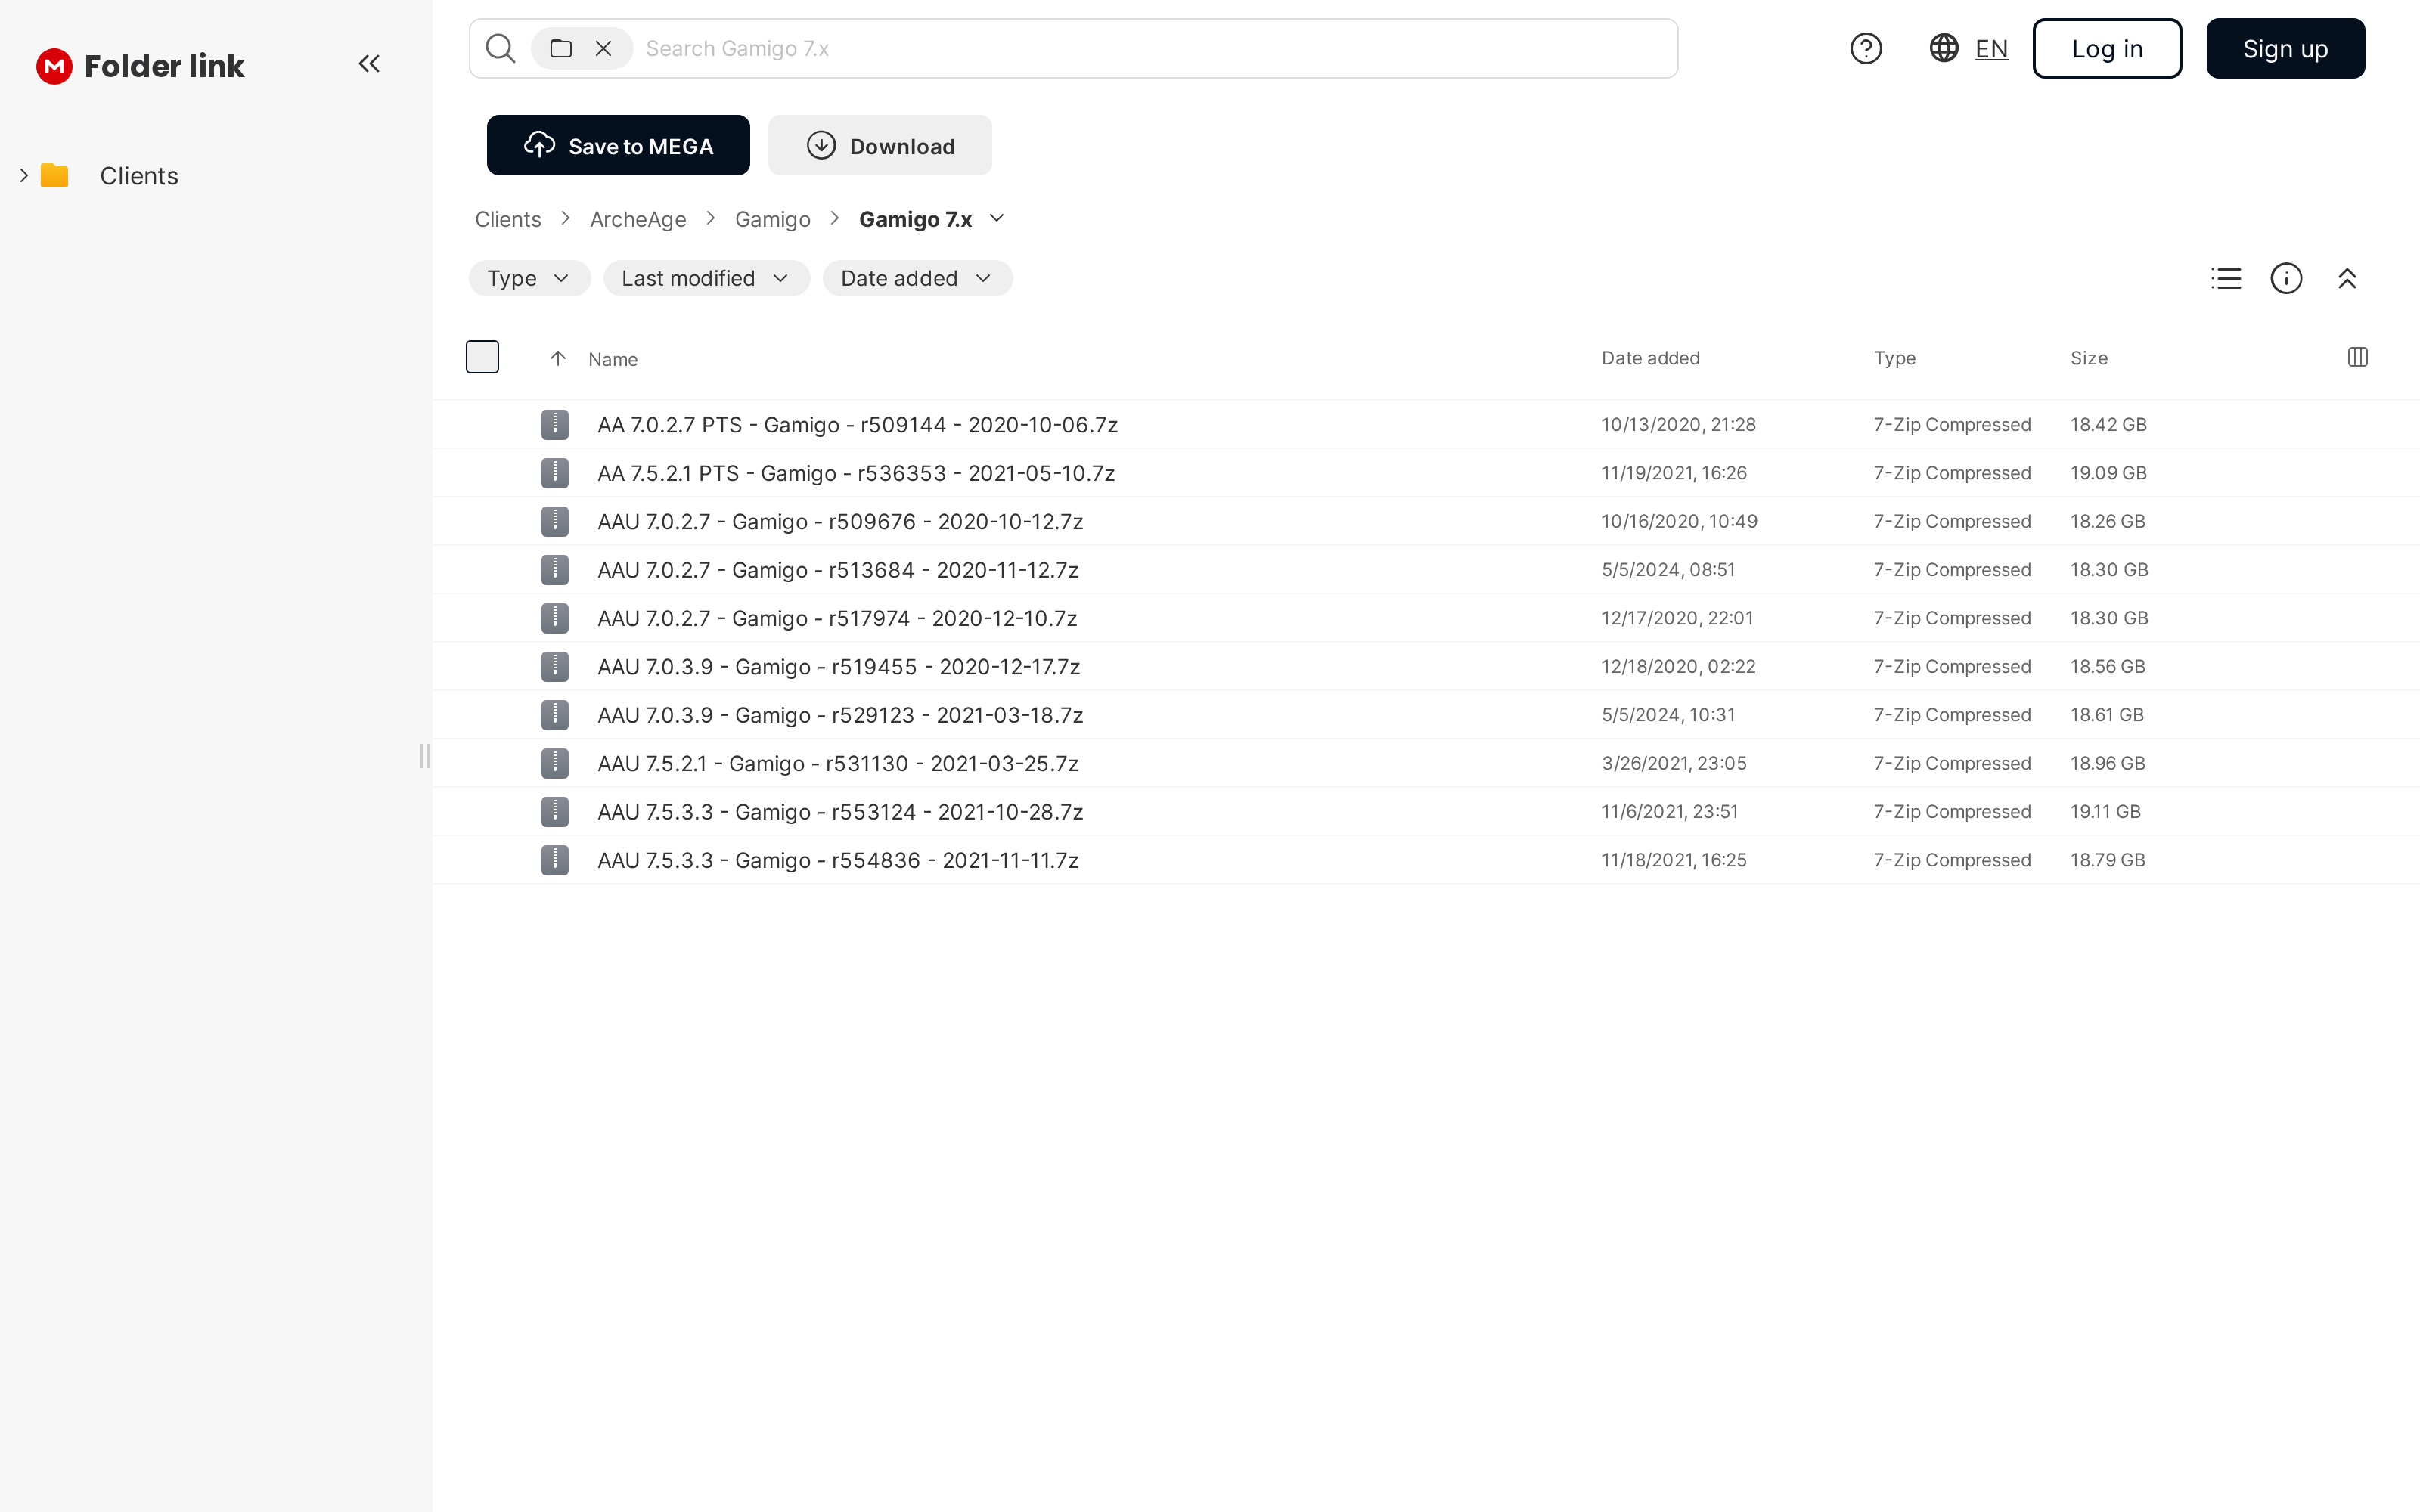This screenshot has height=1512, width=2420.
Task: Sort by Name column header
Action: 613,359
